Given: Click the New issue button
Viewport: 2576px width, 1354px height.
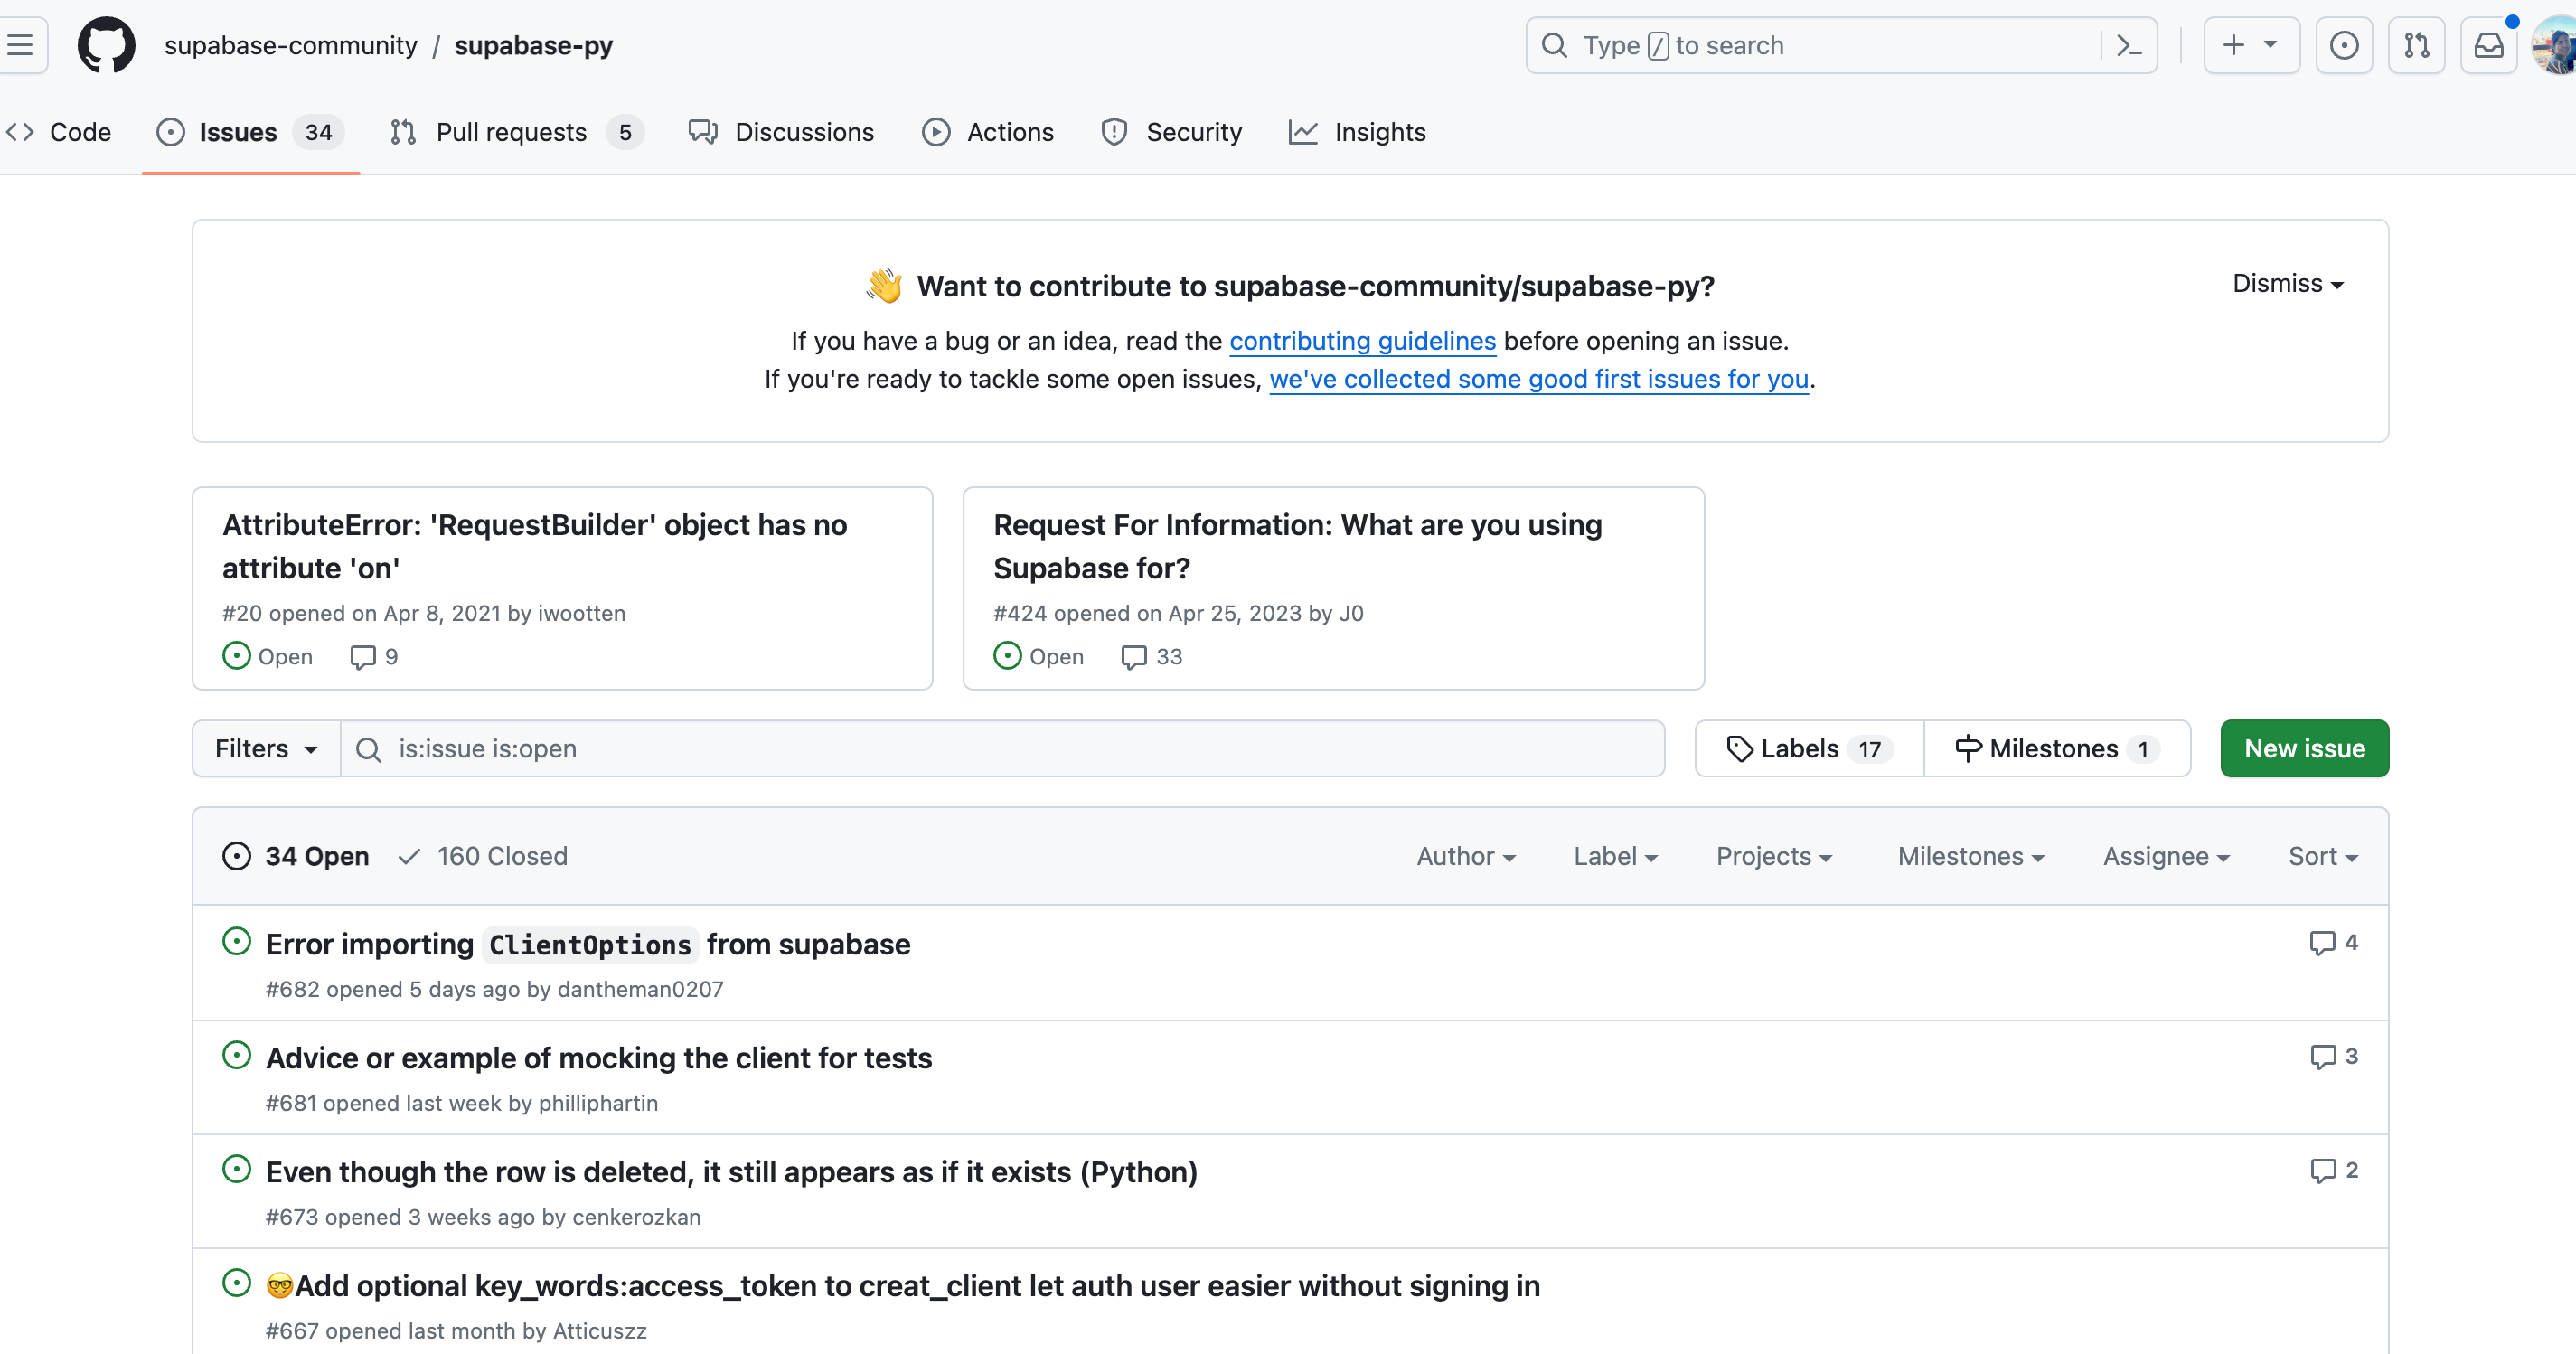Looking at the screenshot, I should coord(2304,749).
